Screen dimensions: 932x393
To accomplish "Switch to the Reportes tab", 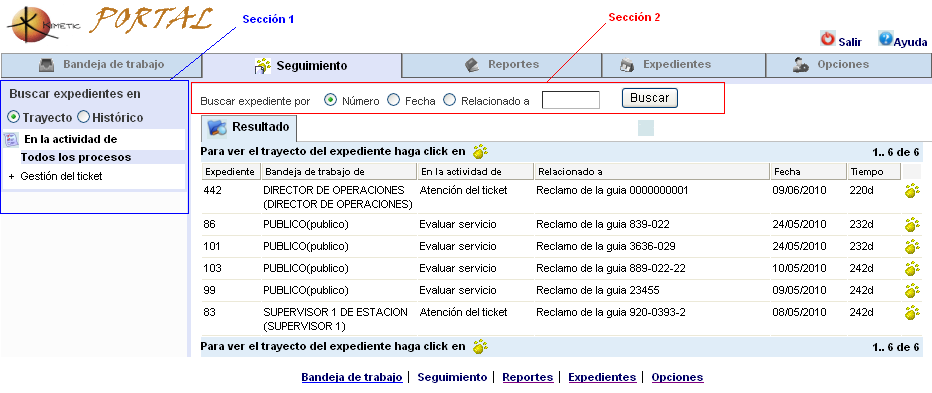I will pyautogui.click(x=502, y=65).
